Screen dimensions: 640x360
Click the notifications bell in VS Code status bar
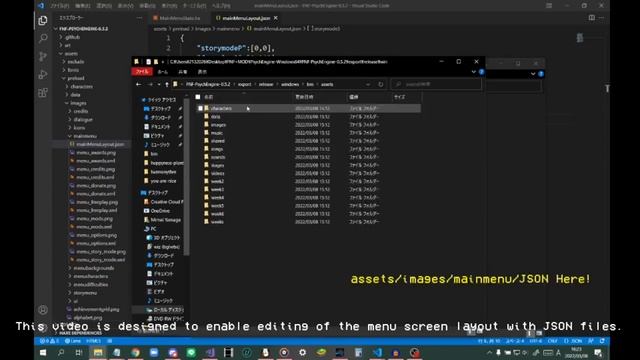tap(602, 341)
